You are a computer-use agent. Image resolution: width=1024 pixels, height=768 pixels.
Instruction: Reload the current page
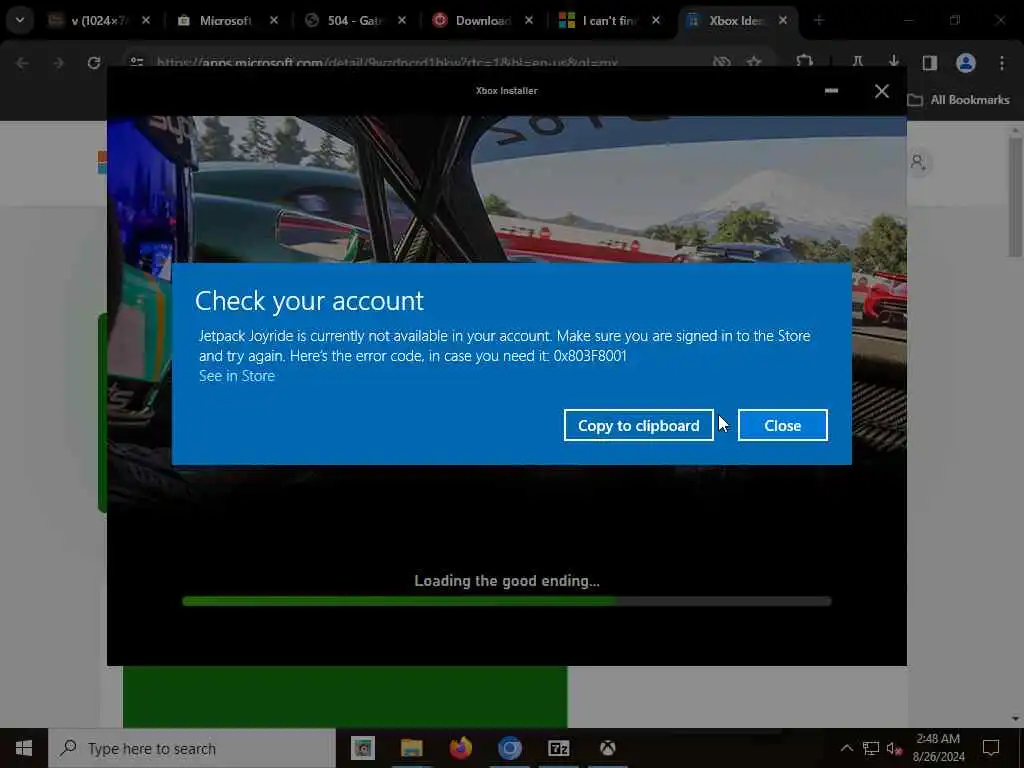pos(94,63)
